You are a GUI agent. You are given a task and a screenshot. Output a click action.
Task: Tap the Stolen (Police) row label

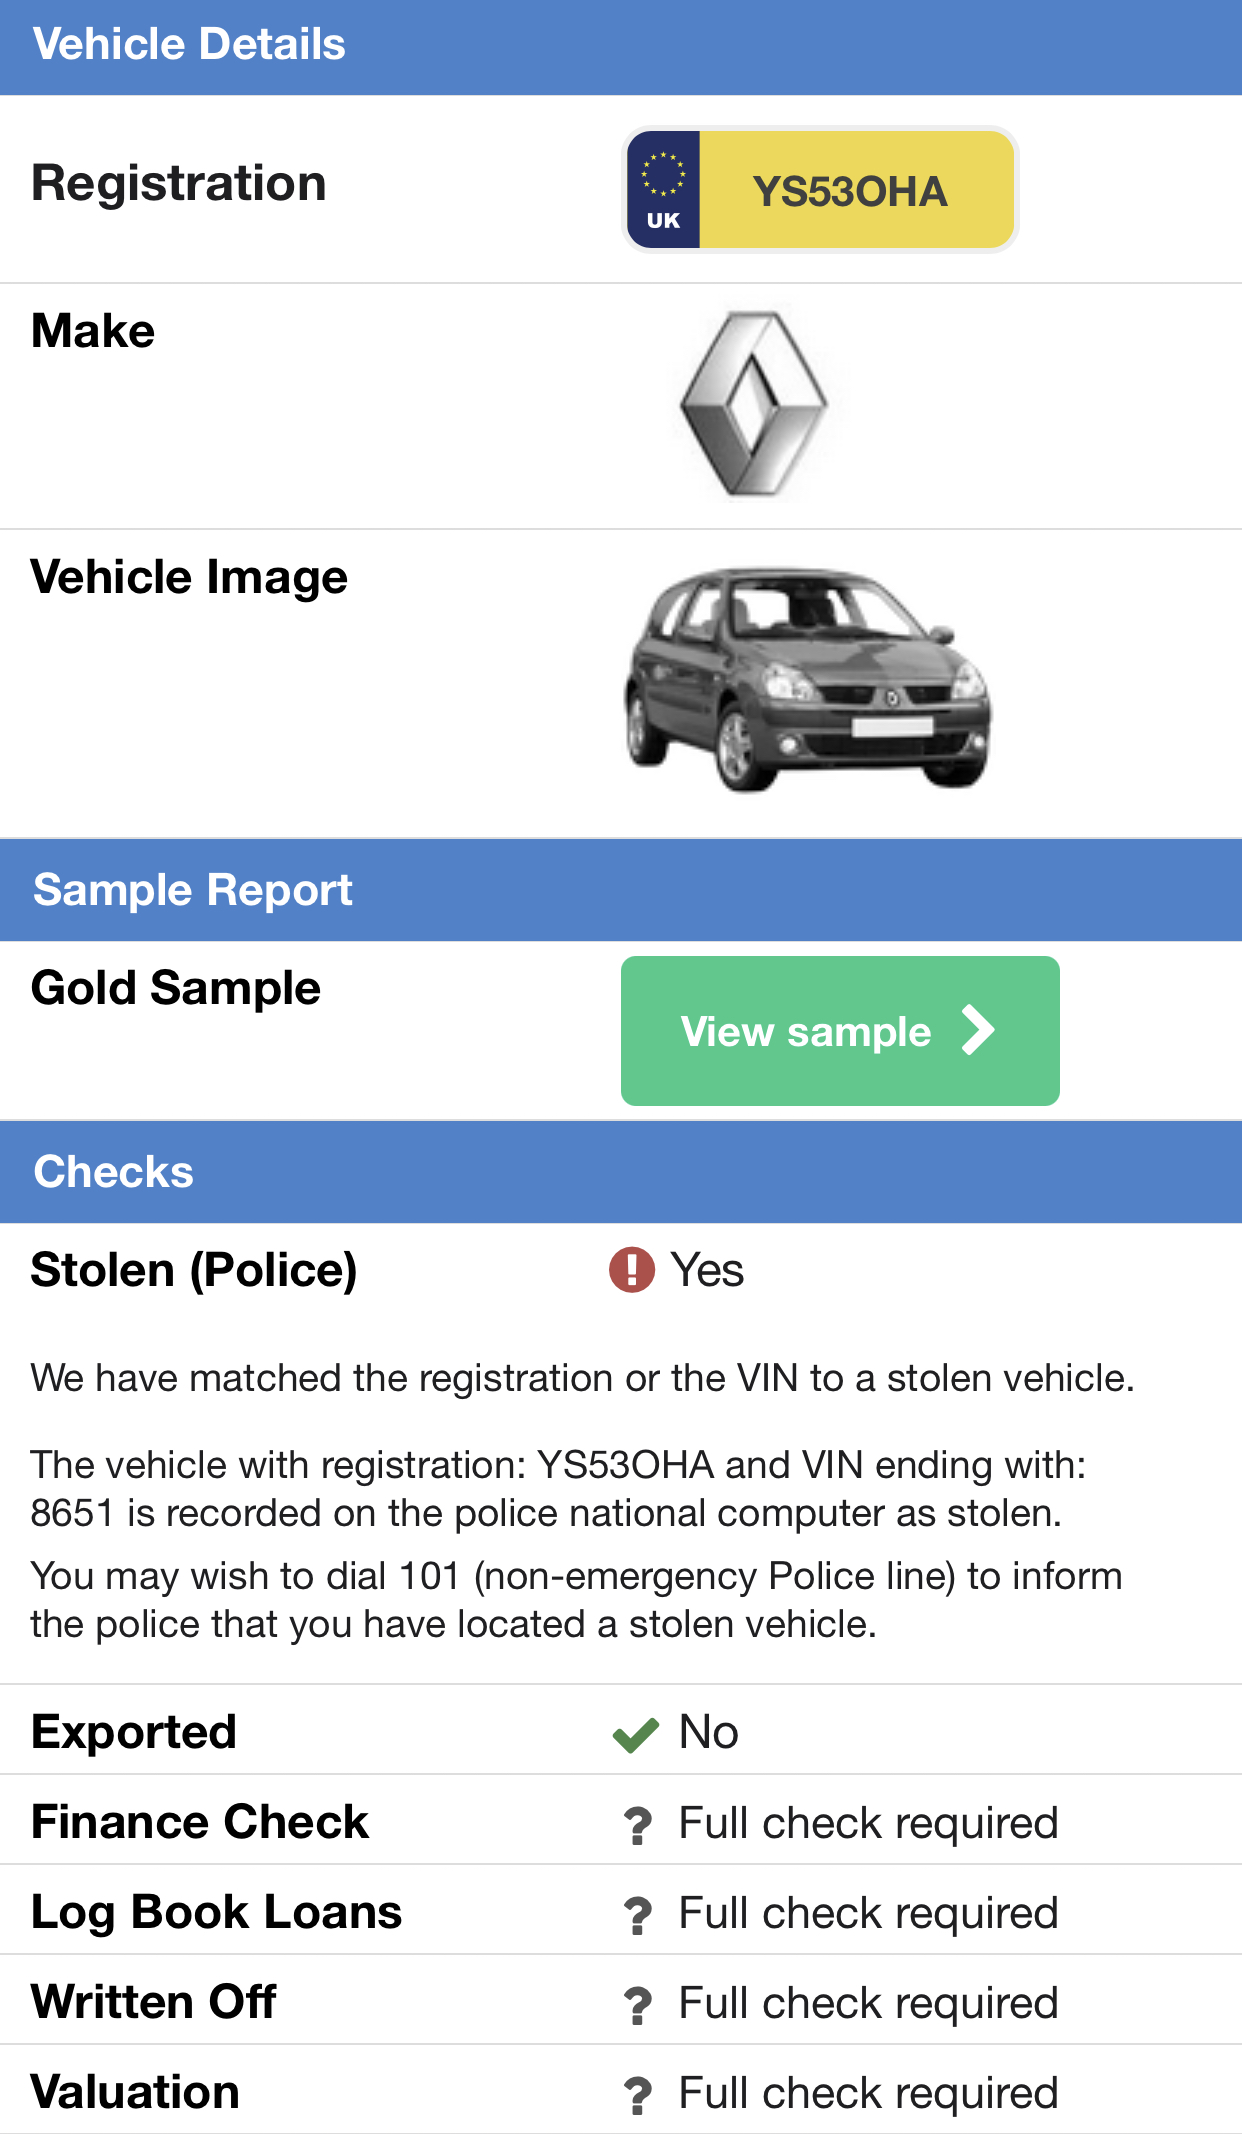[194, 1271]
